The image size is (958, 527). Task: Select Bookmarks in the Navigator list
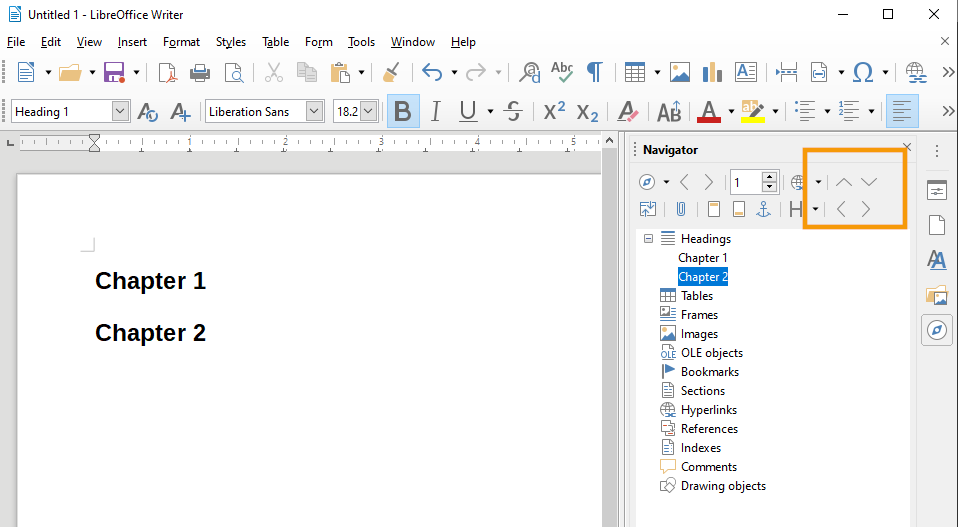point(709,372)
